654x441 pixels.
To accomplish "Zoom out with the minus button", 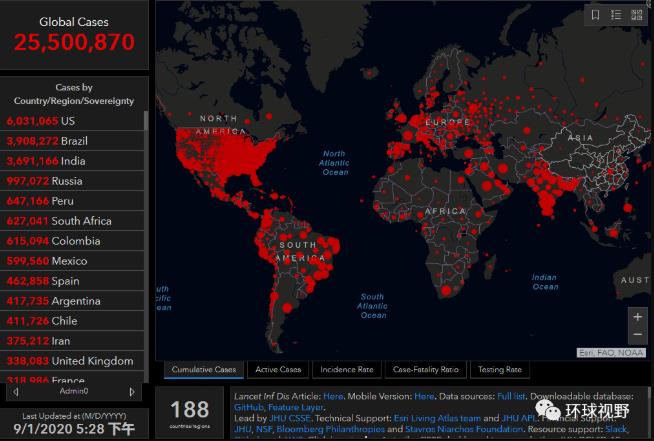I will pyautogui.click(x=637, y=334).
